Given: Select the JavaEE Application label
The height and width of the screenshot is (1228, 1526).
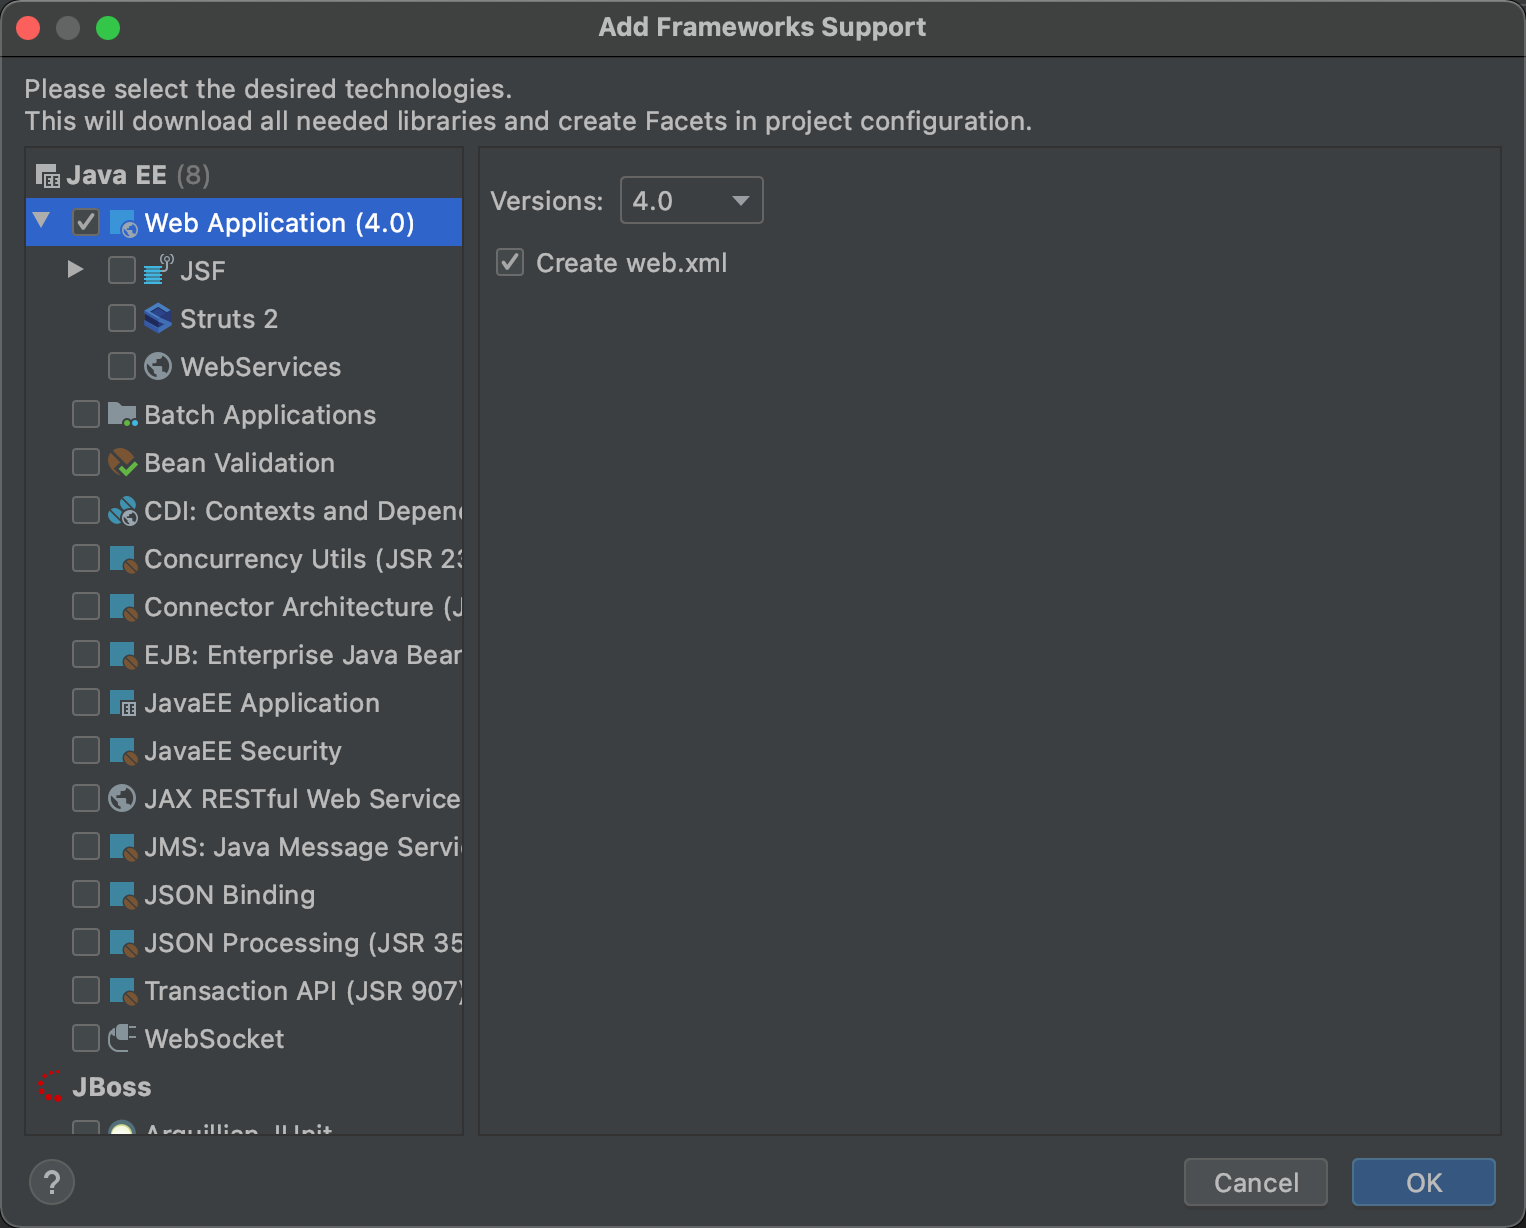Looking at the screenshot, I should point(262,703).
